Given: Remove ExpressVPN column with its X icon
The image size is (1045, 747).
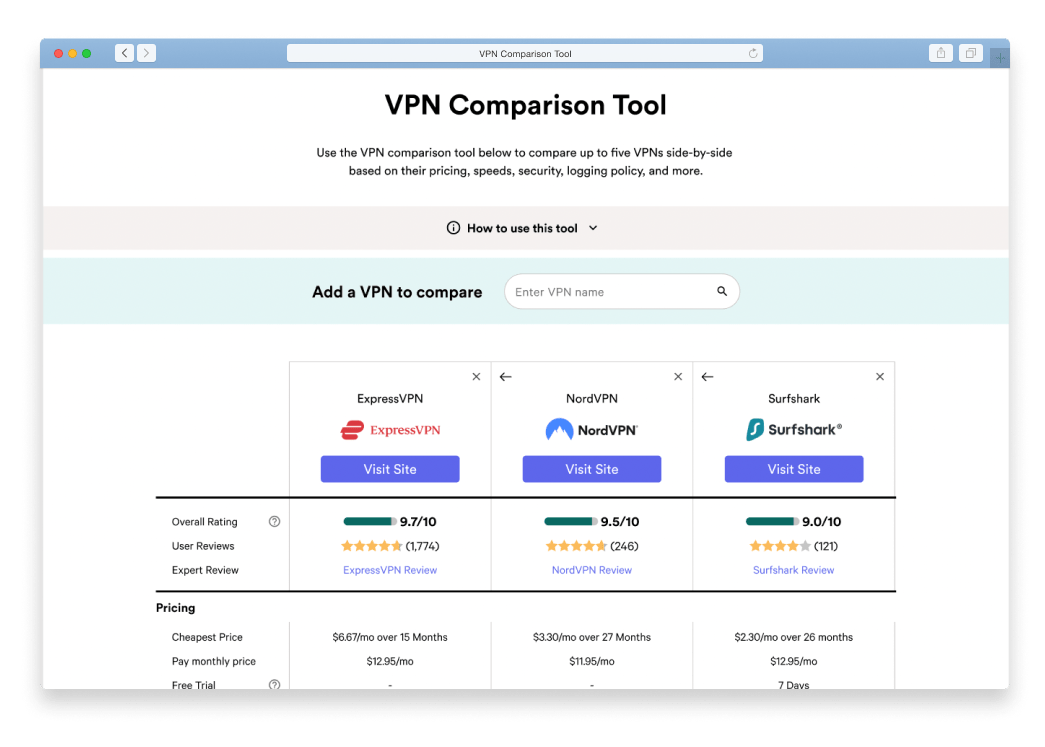Looking at the screenshot, I should (476, 377).
